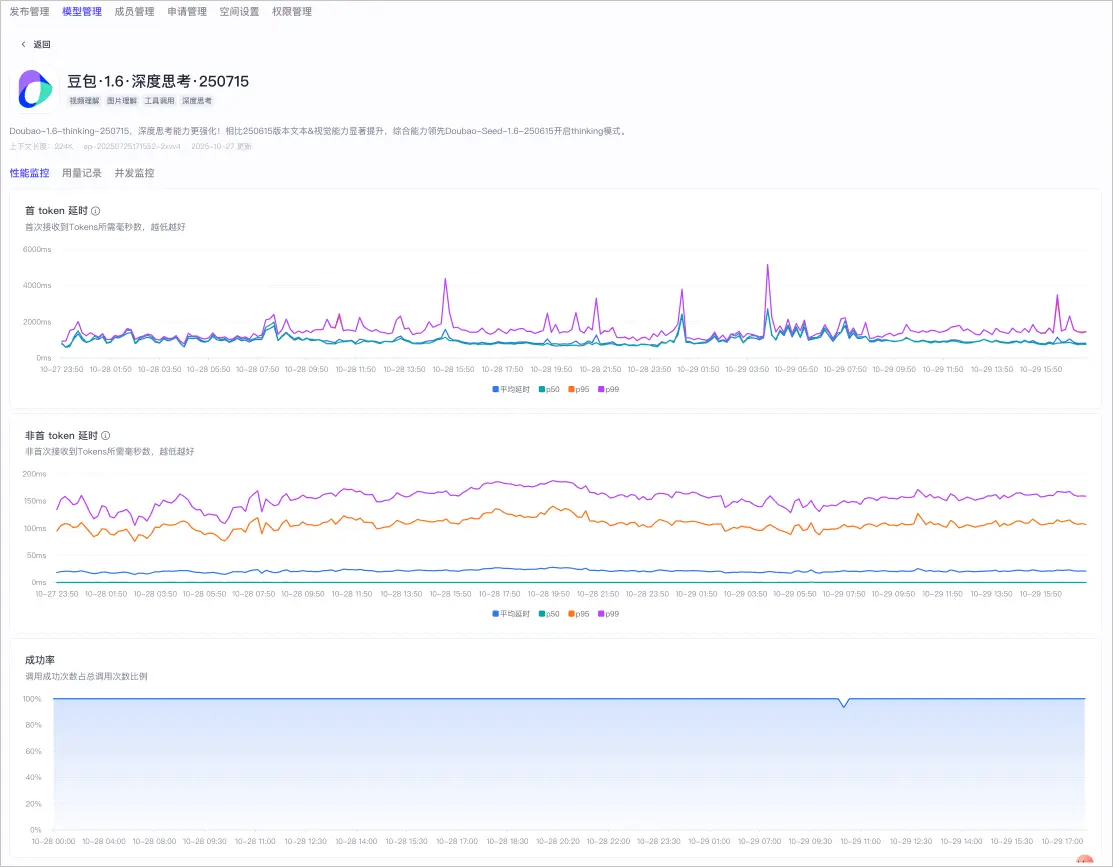Toggle p95 legend in 非首 token chart

[579, 614]
